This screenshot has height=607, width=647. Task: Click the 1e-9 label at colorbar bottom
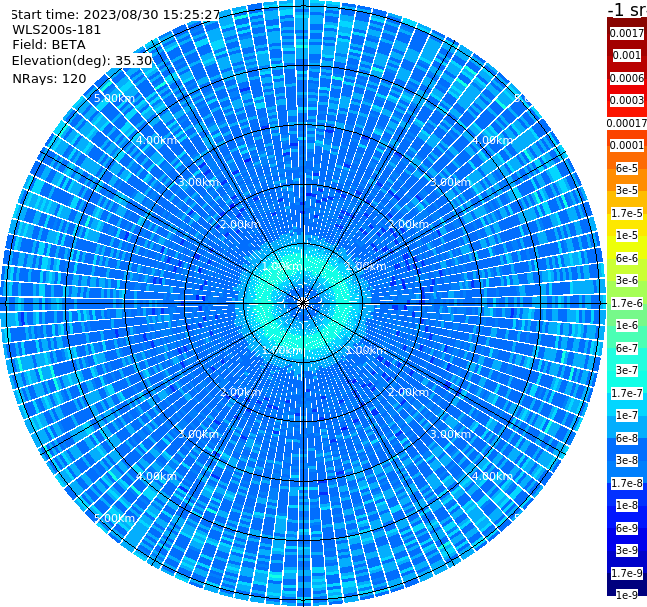tap(627, 595)
